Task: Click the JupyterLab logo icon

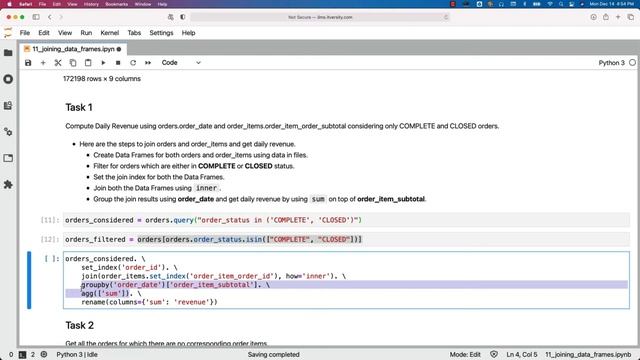Action: tap(8, 33)
